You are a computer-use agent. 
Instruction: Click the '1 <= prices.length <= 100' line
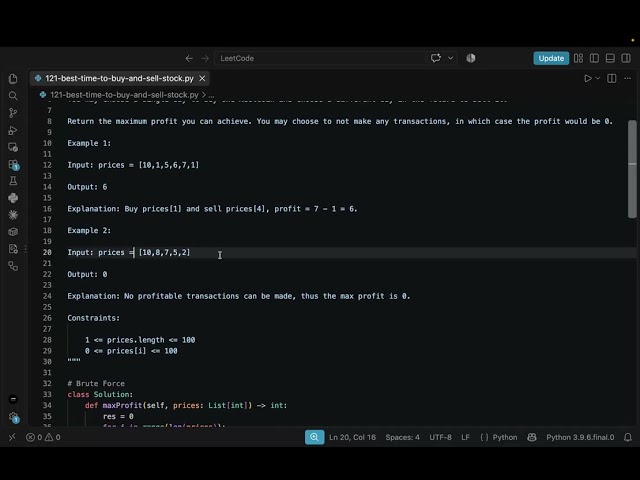140,340
